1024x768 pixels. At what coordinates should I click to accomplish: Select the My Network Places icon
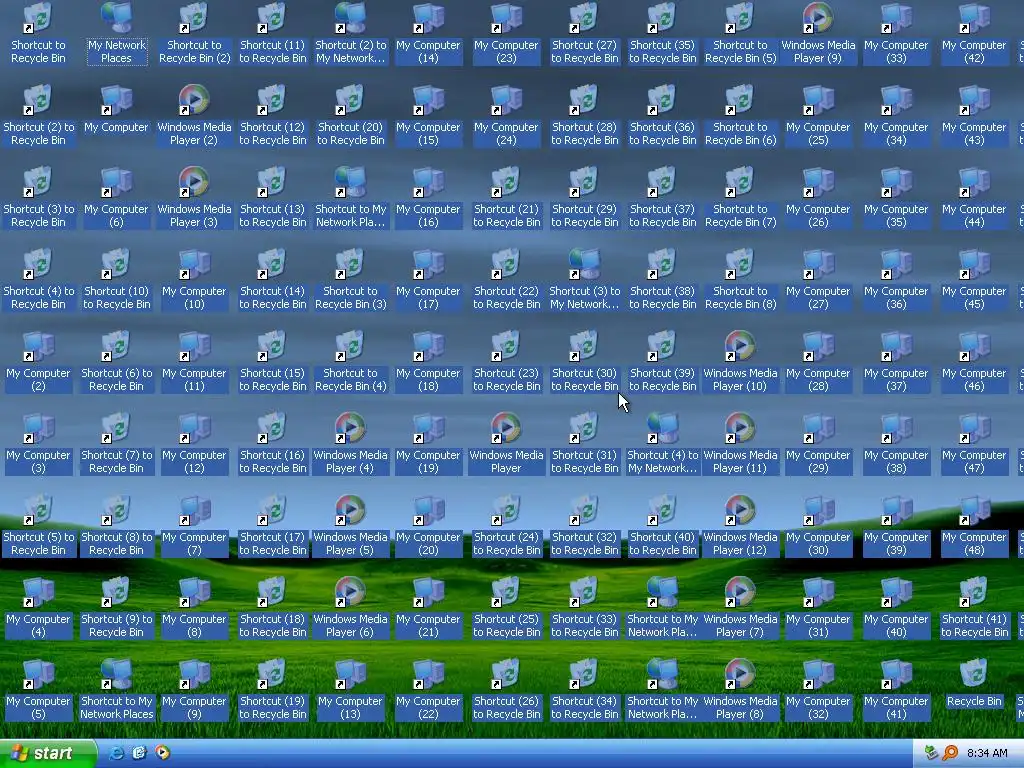(116, 34)
